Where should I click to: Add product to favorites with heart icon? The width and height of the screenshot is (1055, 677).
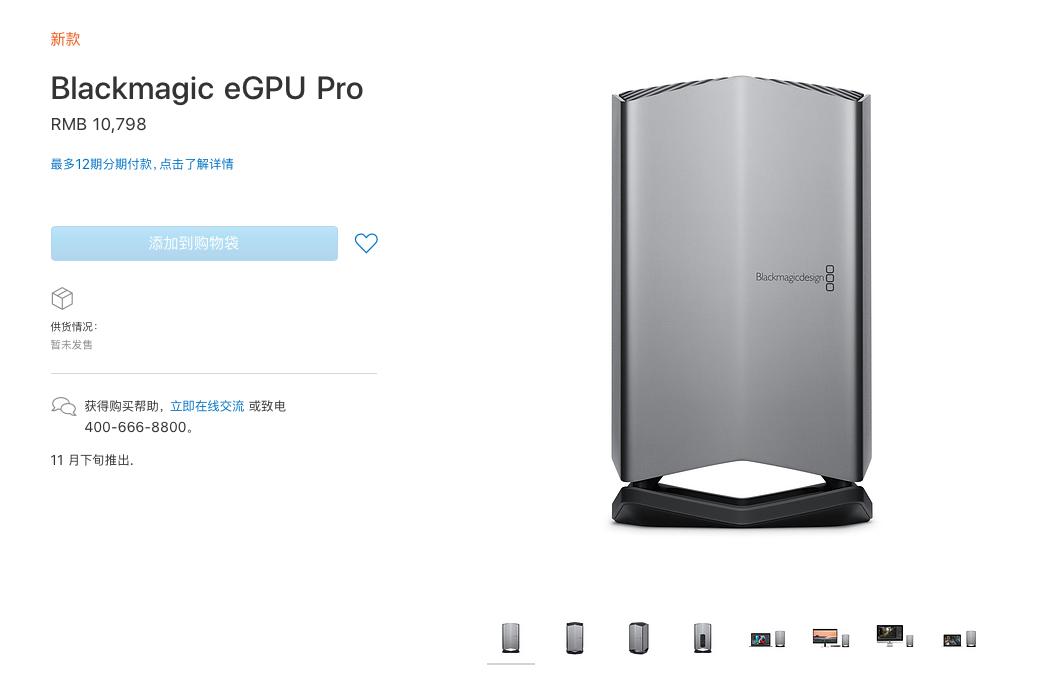366,243
